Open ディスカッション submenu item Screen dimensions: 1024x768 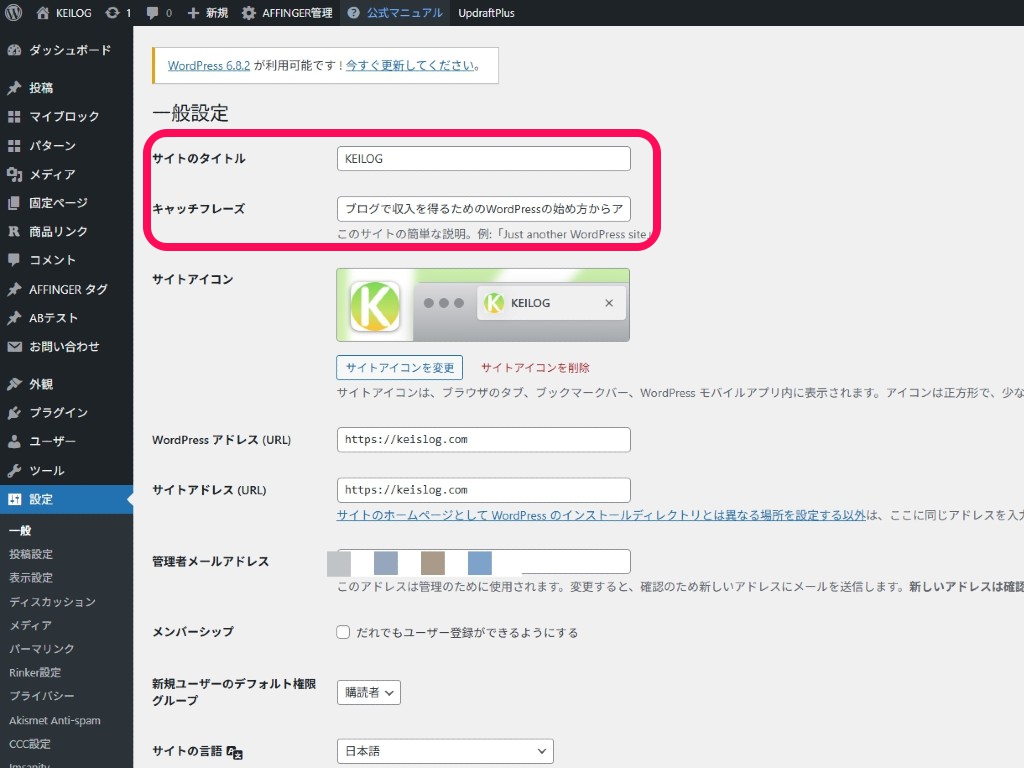point(52,601)
